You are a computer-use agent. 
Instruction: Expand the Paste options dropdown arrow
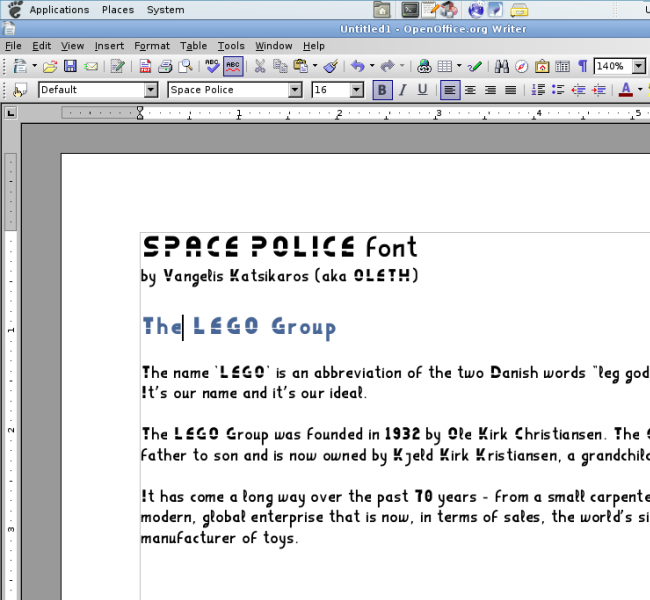click(315, 66)
